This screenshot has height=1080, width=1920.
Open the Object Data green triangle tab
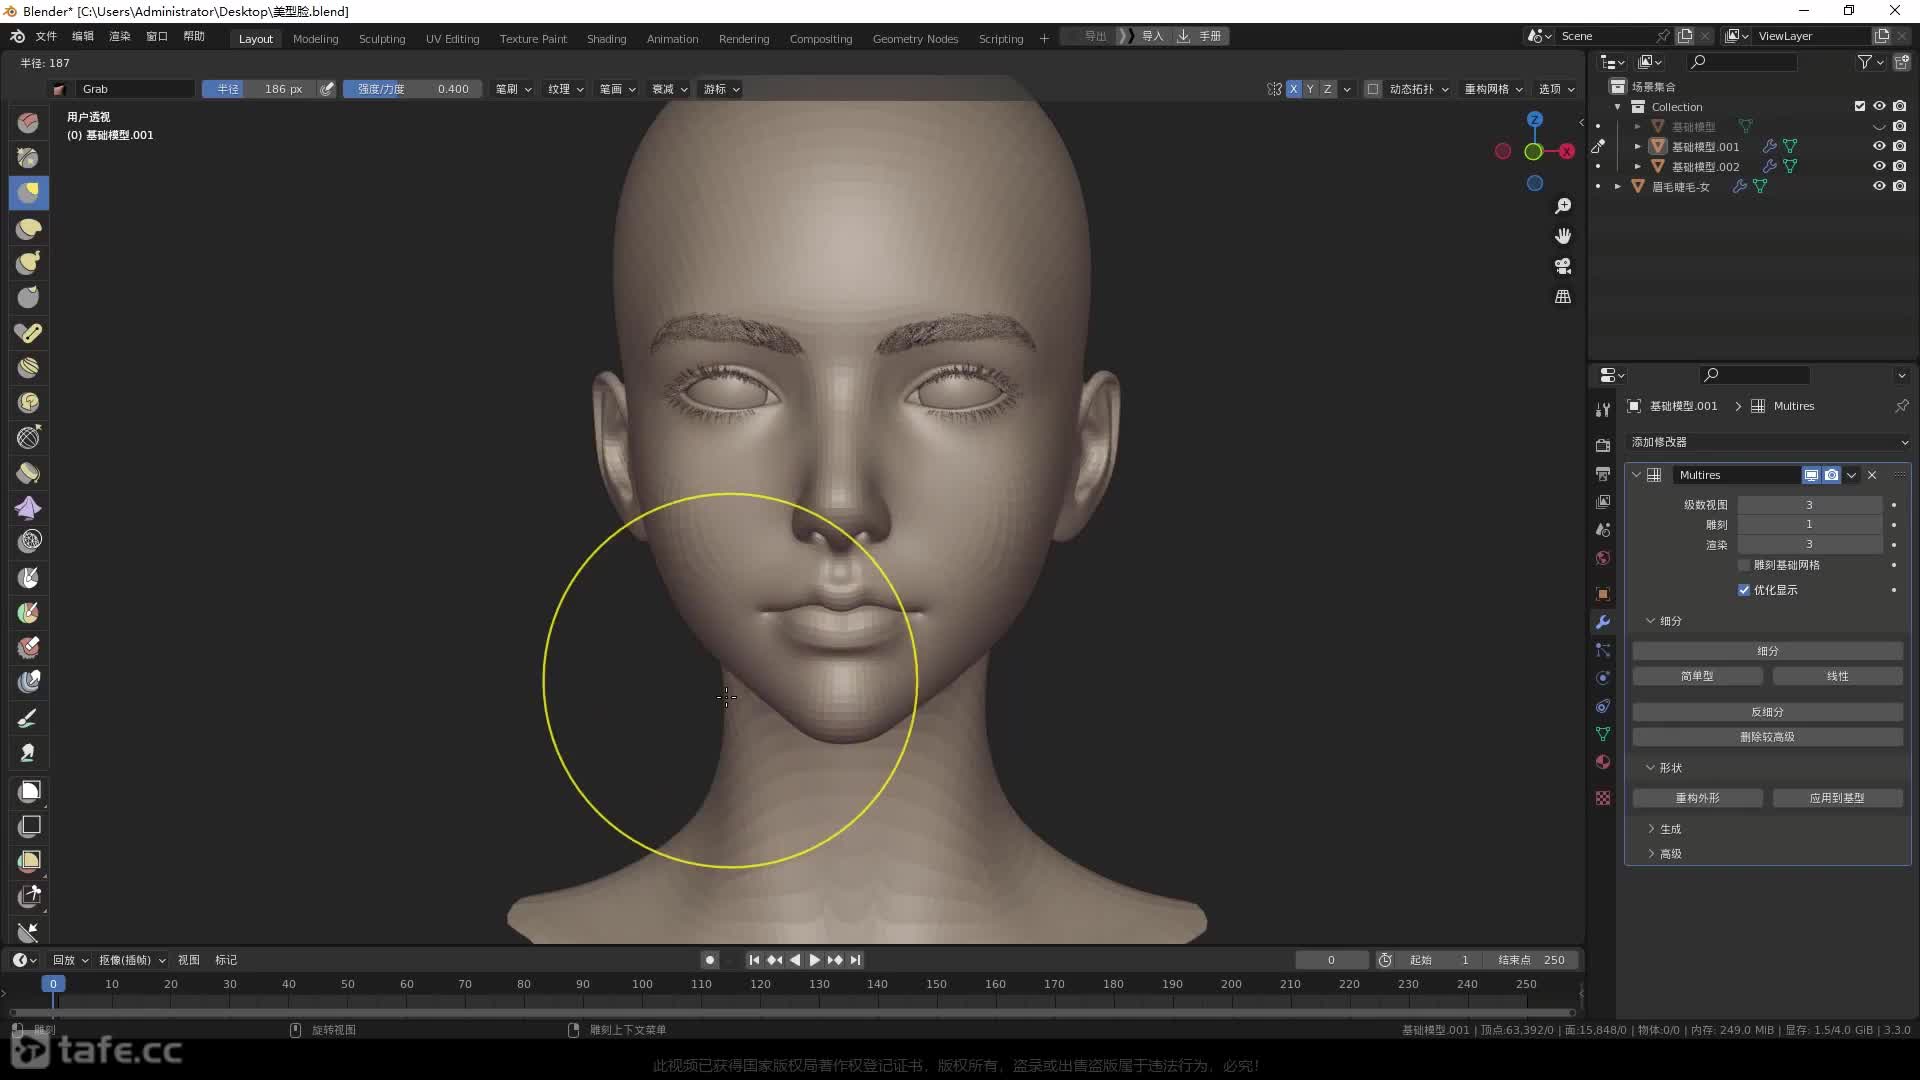click(x=1603, y=734)
